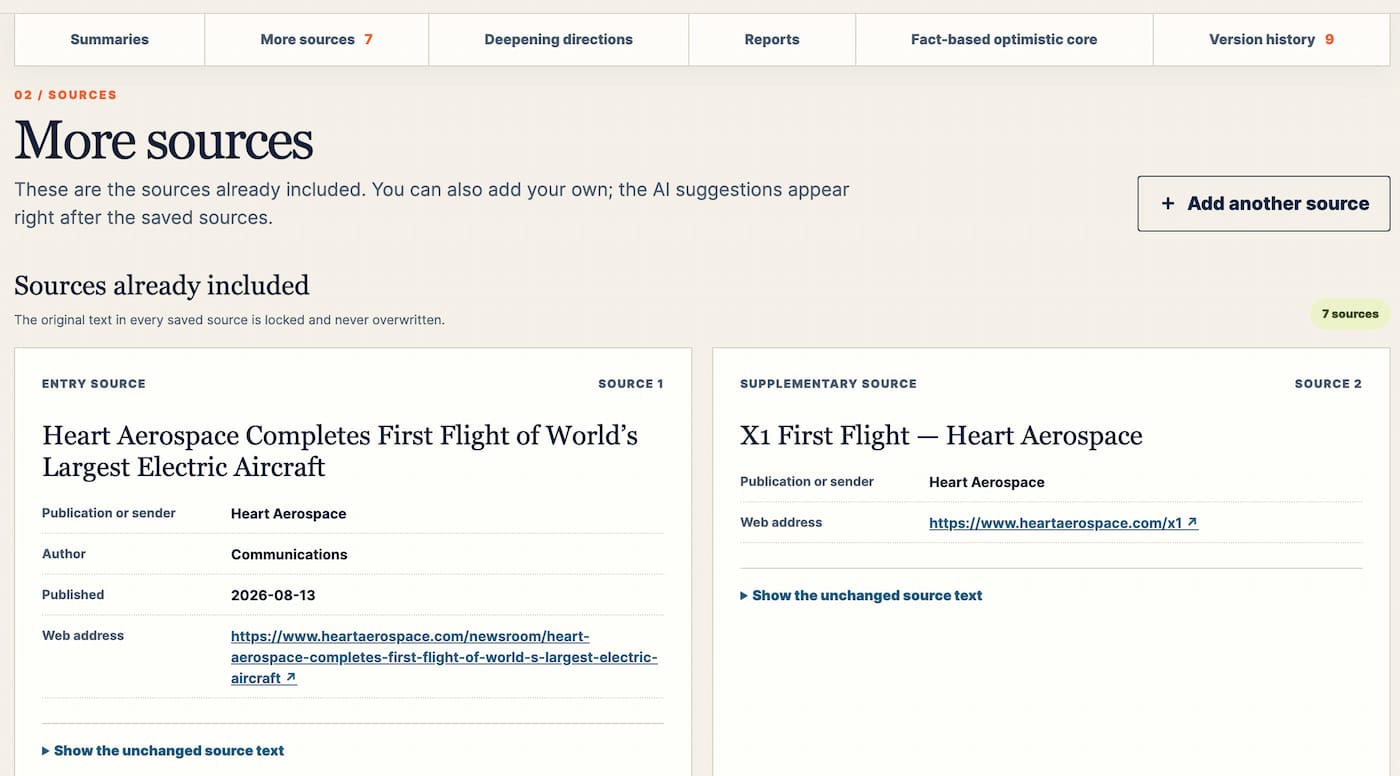Open the heartaerospace.com/x1 web address link
1400x776 pixels.
coord(1063,523)
